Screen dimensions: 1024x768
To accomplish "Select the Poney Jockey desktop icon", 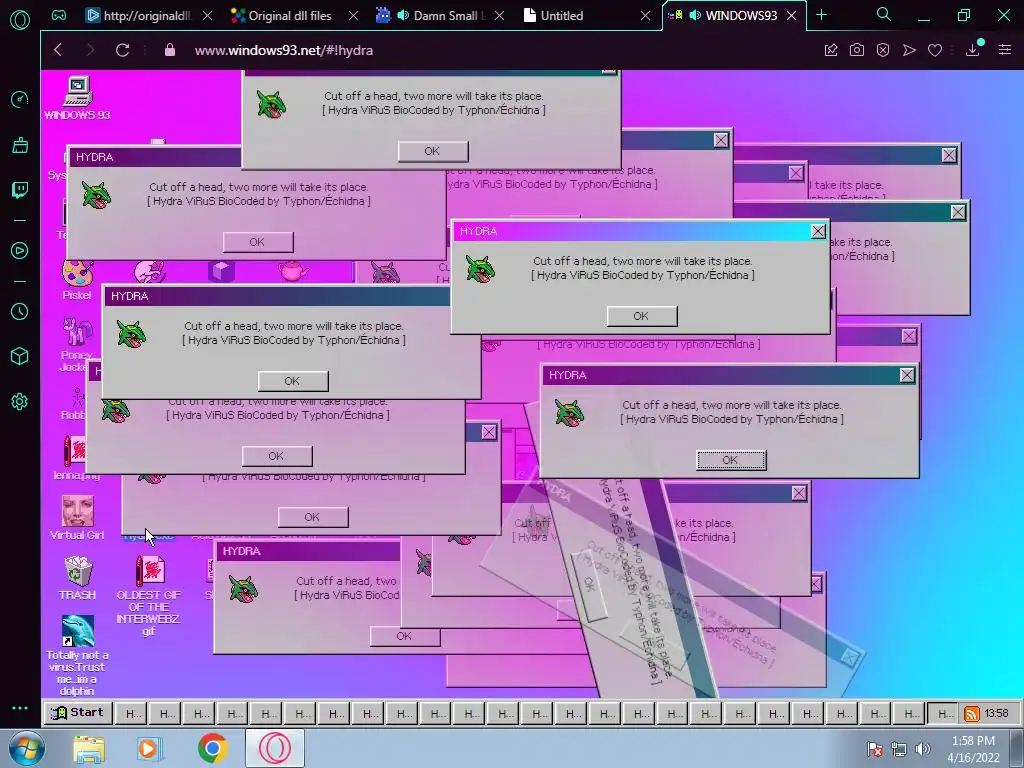I will point(76,344).
